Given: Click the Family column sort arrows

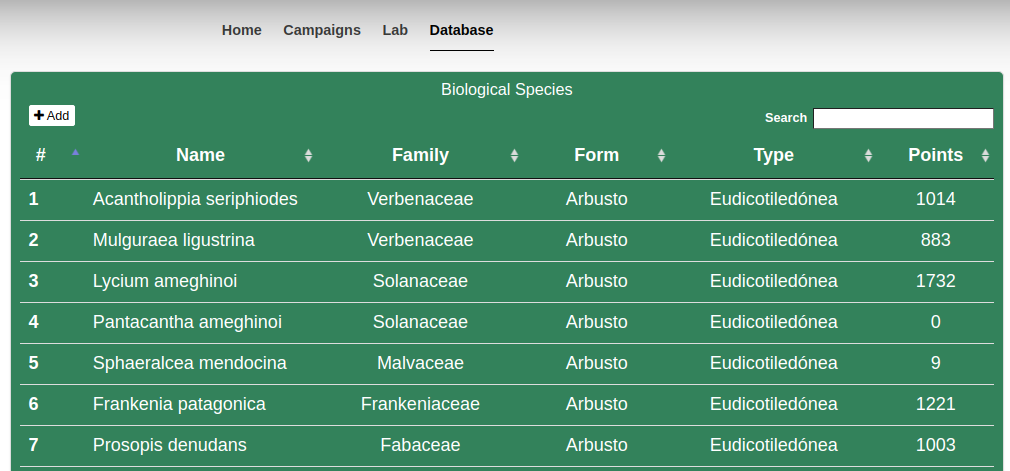Looking at the screenshot, I should 514,156.
